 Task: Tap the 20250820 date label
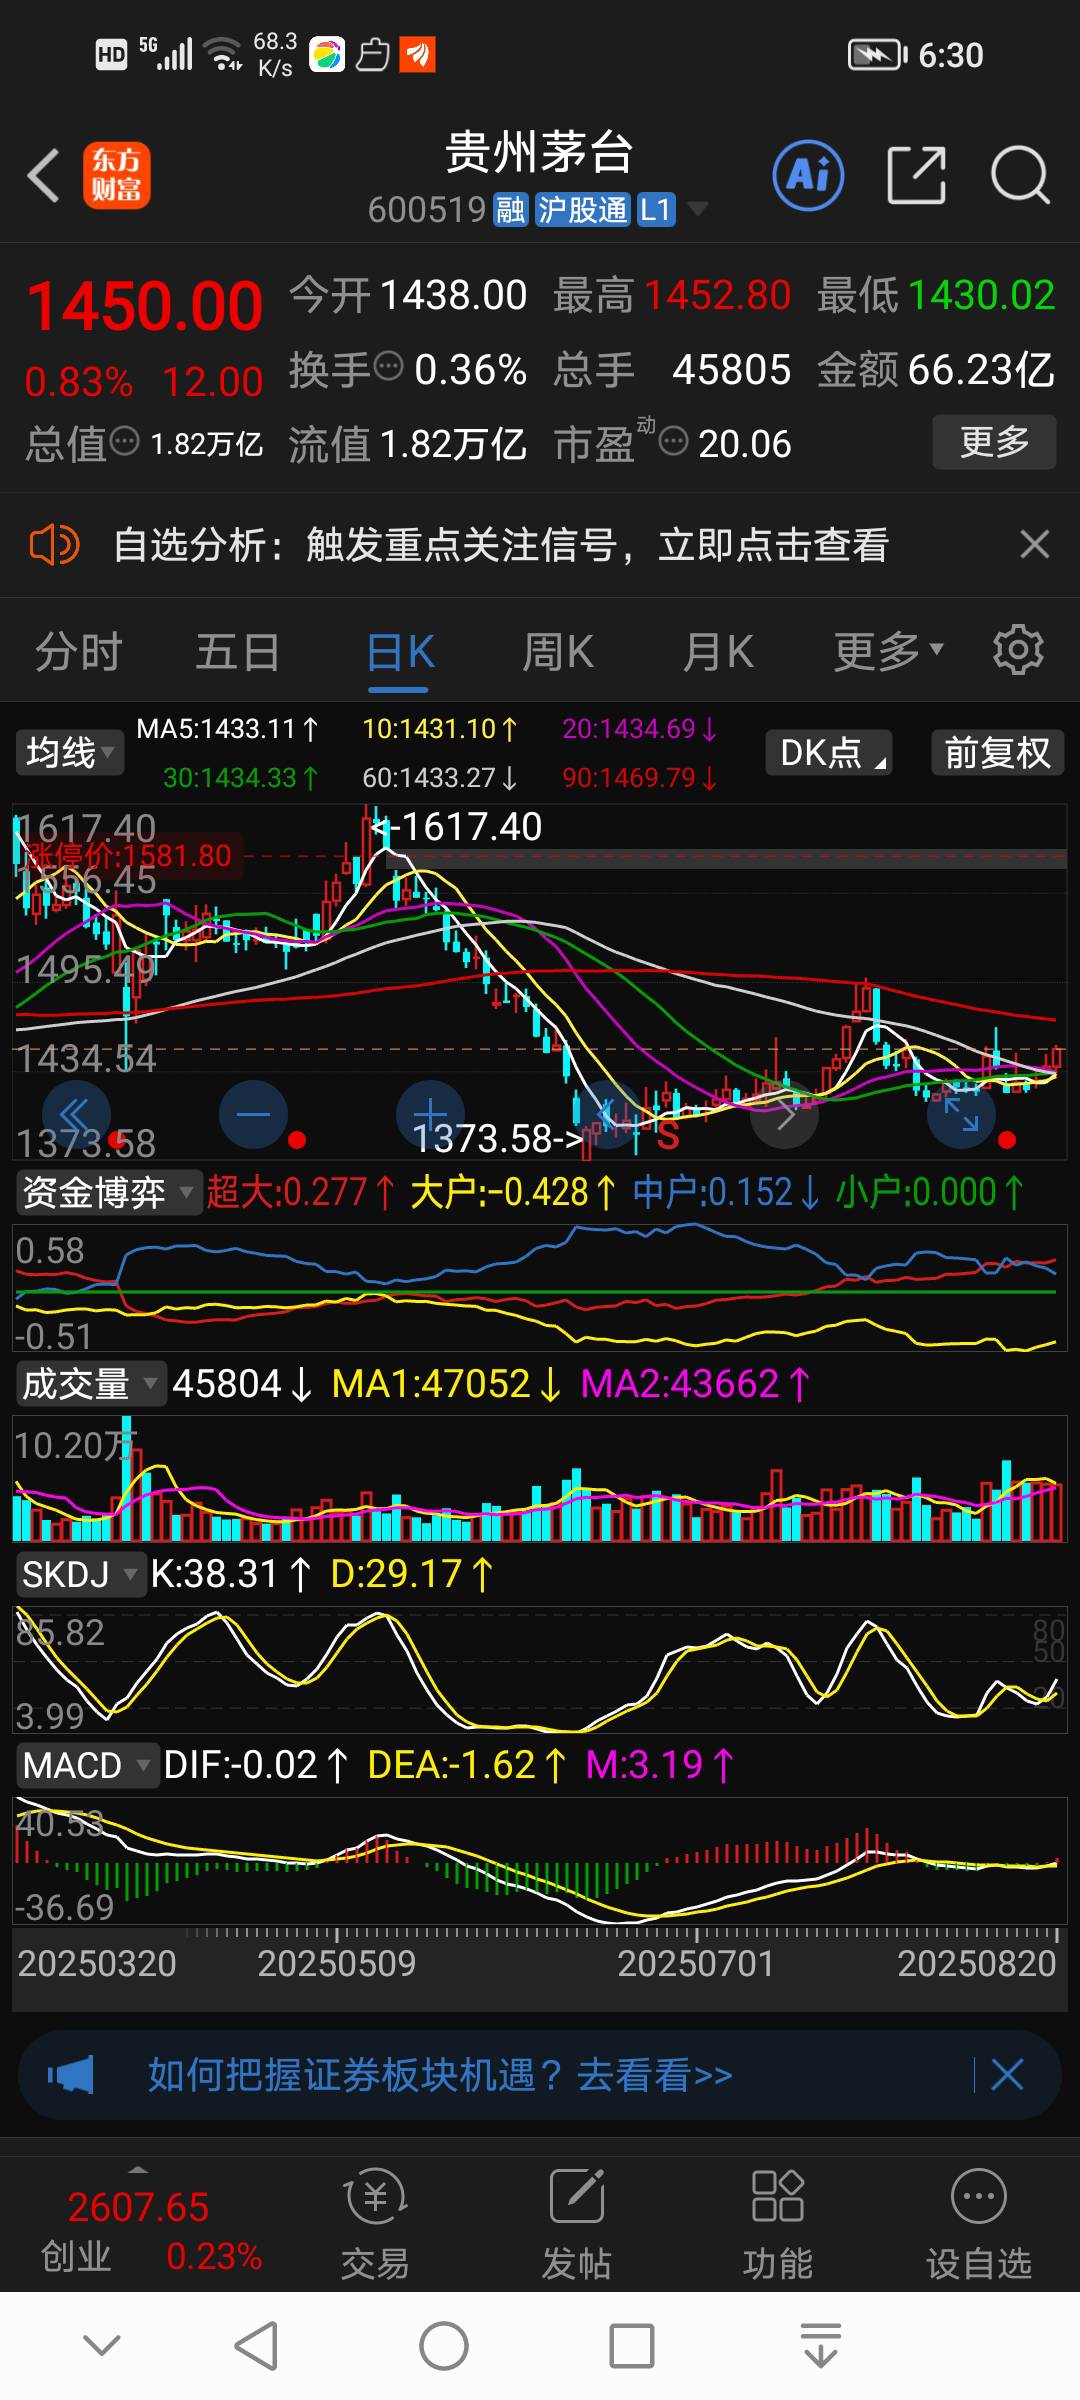[976, 1963]
